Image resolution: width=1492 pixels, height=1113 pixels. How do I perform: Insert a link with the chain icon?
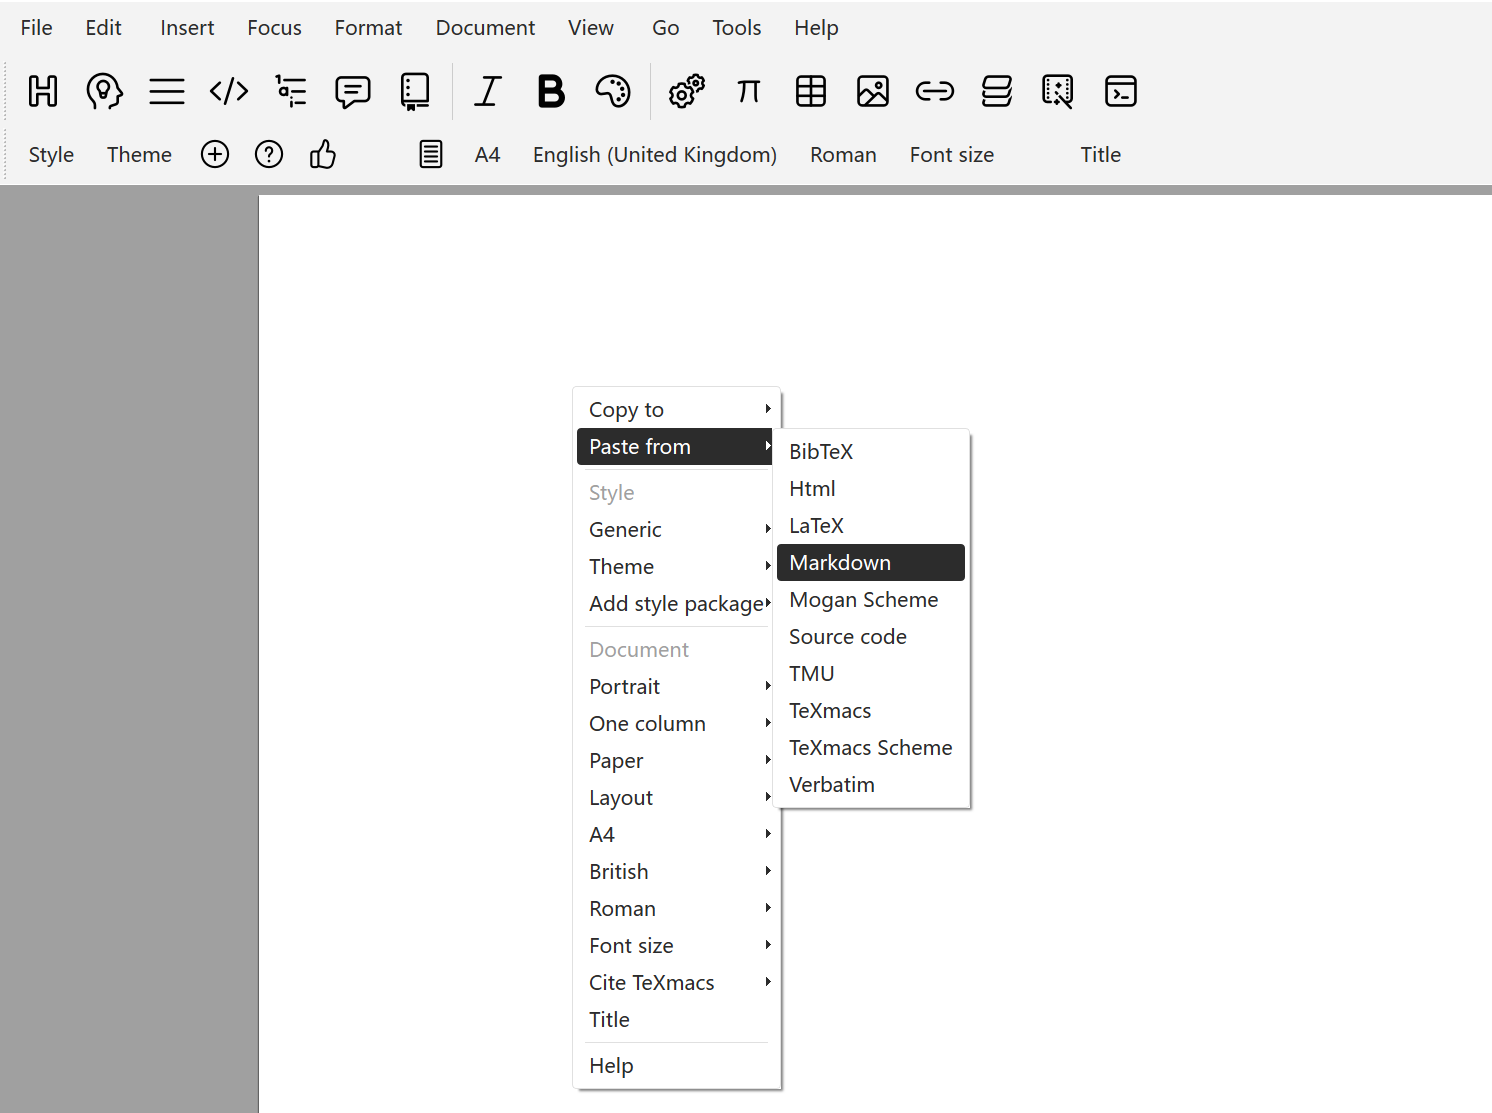click(x=935, y=91)
